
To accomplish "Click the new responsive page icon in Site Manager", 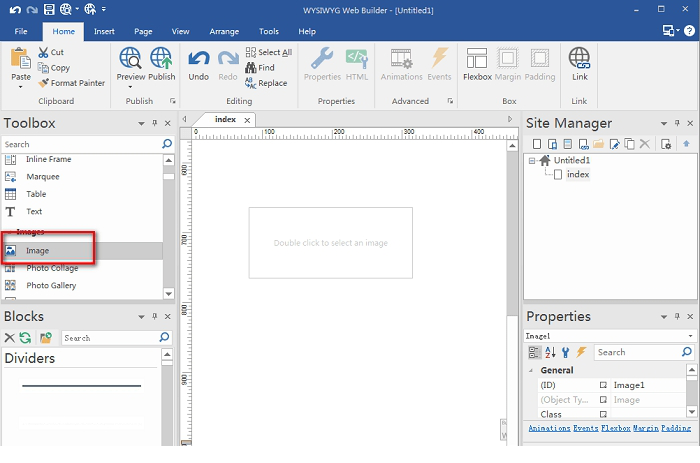I will [552, 144].
